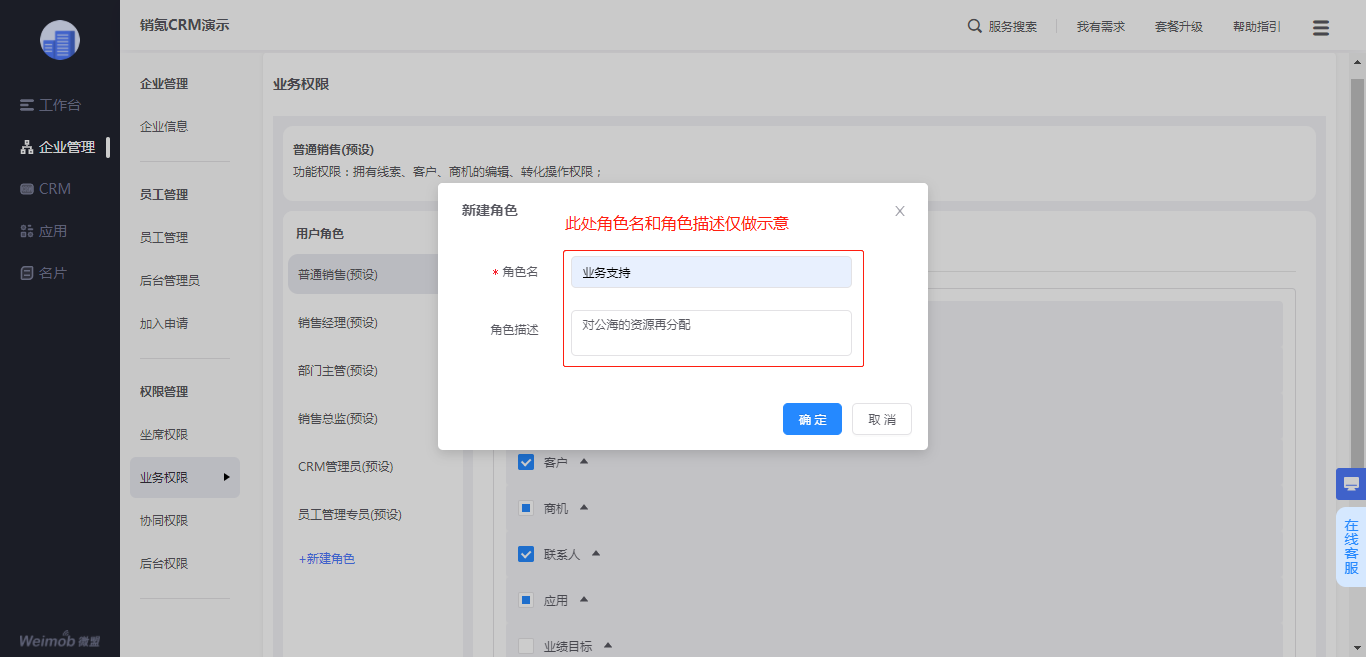Close the 新建角色 dialog
Screen dimensions: 1366x657
(x=900, y=211)
